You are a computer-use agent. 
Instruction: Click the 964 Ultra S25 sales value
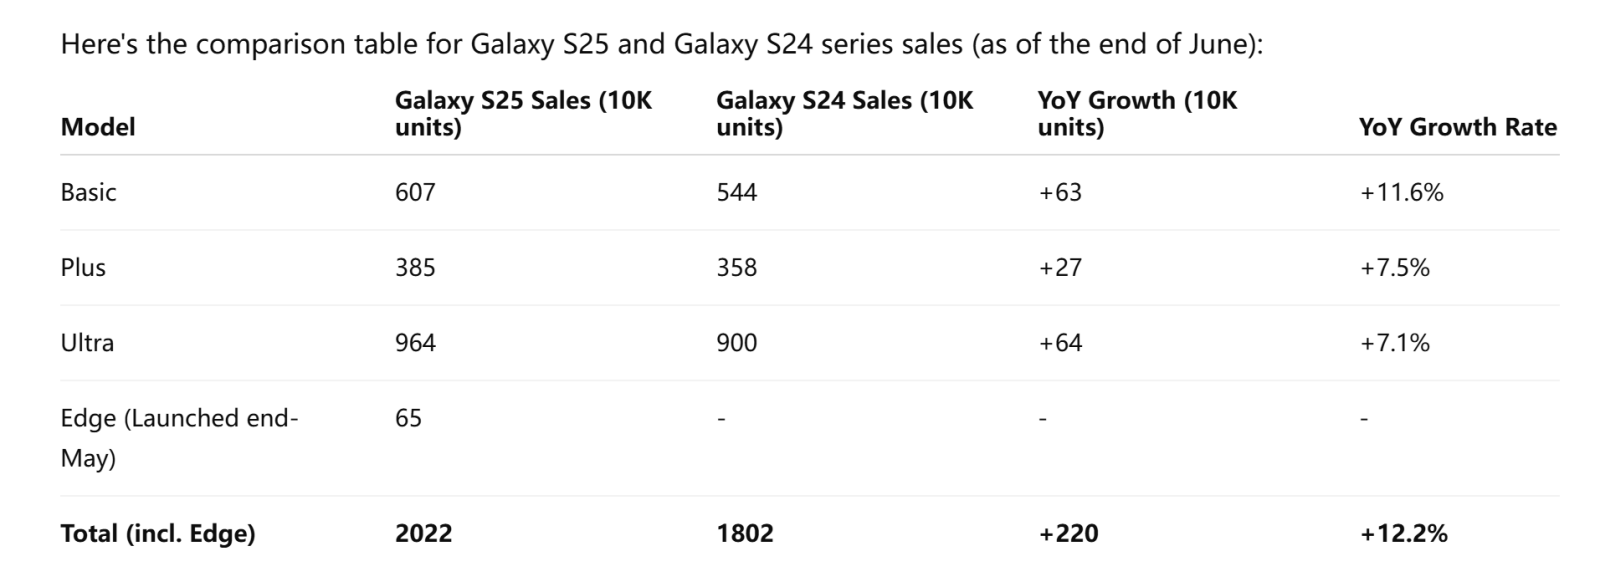pos(415,342)
